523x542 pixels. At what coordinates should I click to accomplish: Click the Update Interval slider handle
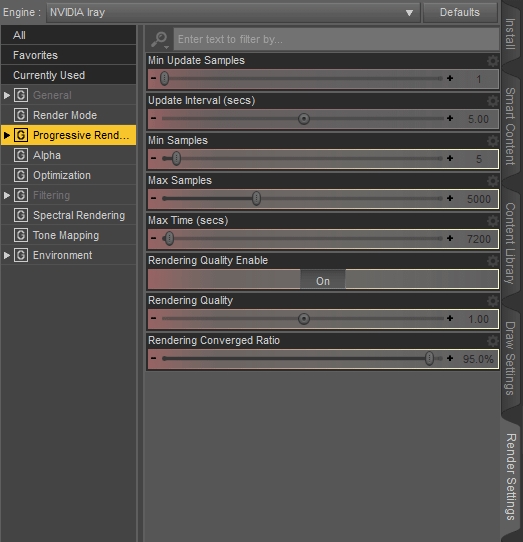(304, 119)
